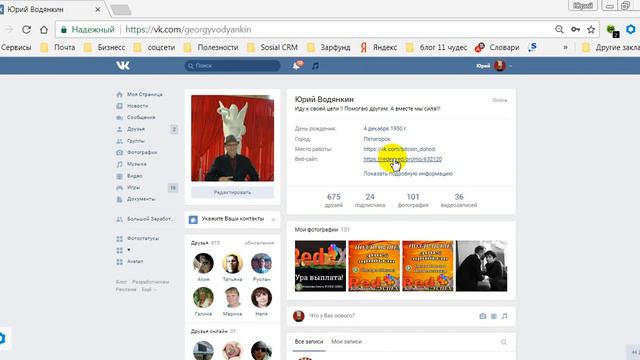Open the 36 видеозаписей counter
This screenshot has width=640, height=360.
[x=459, y=200]
